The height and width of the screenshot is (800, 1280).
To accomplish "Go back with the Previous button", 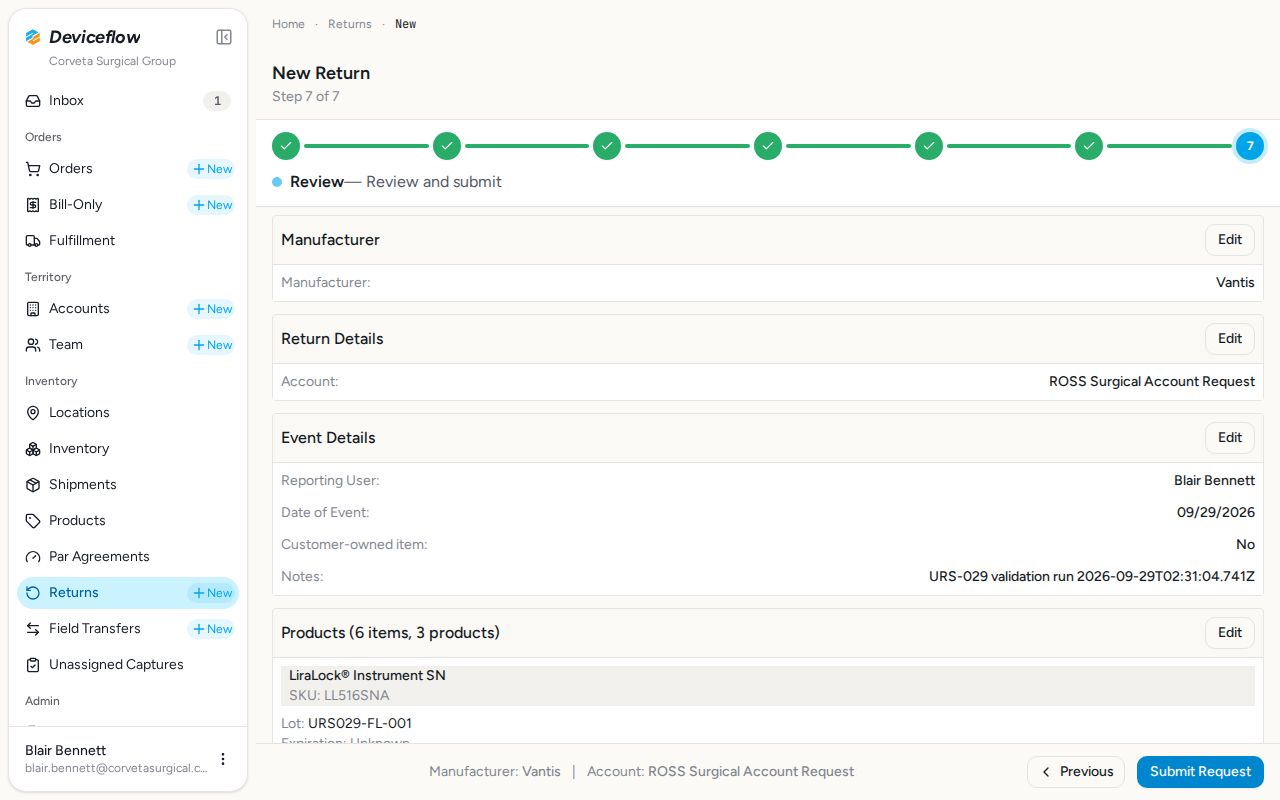I will pos(1076,772).
